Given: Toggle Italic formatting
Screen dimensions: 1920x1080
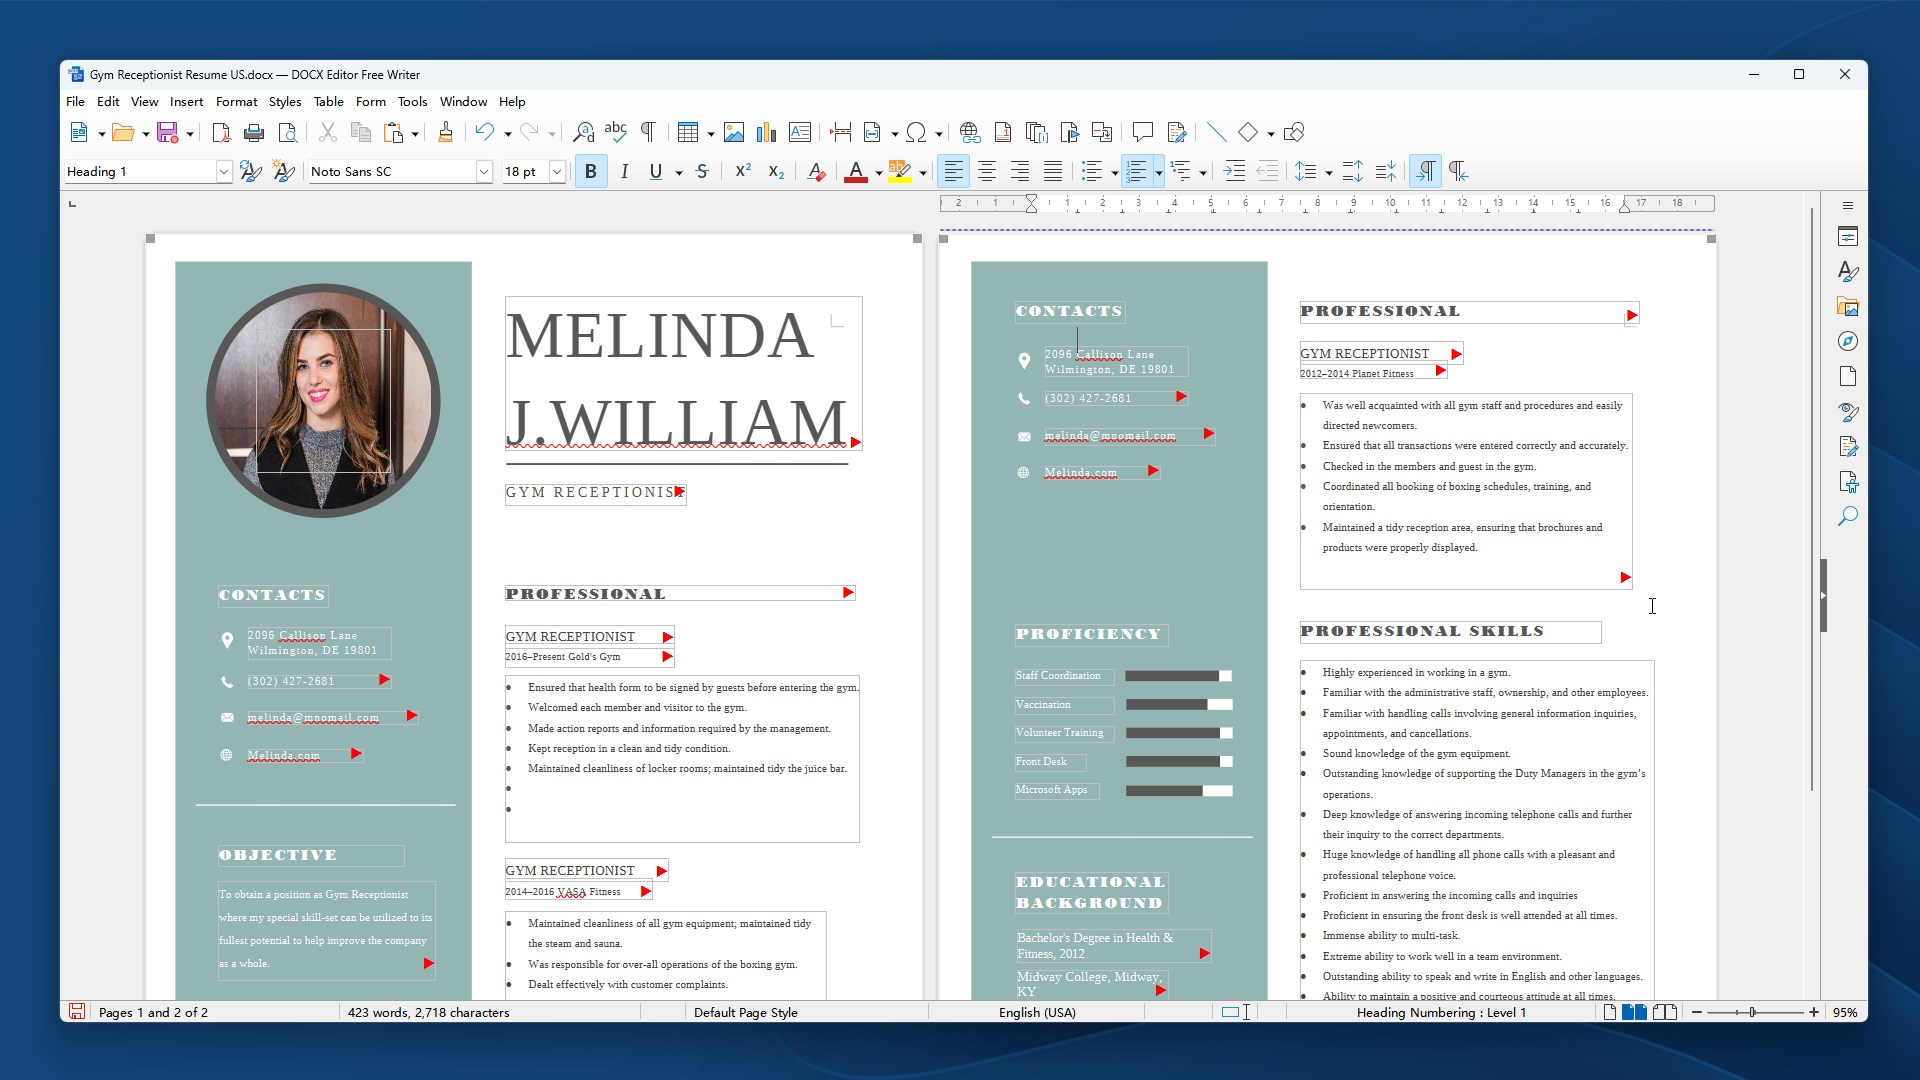Looking at the screenshot, I should click(624, 172).
